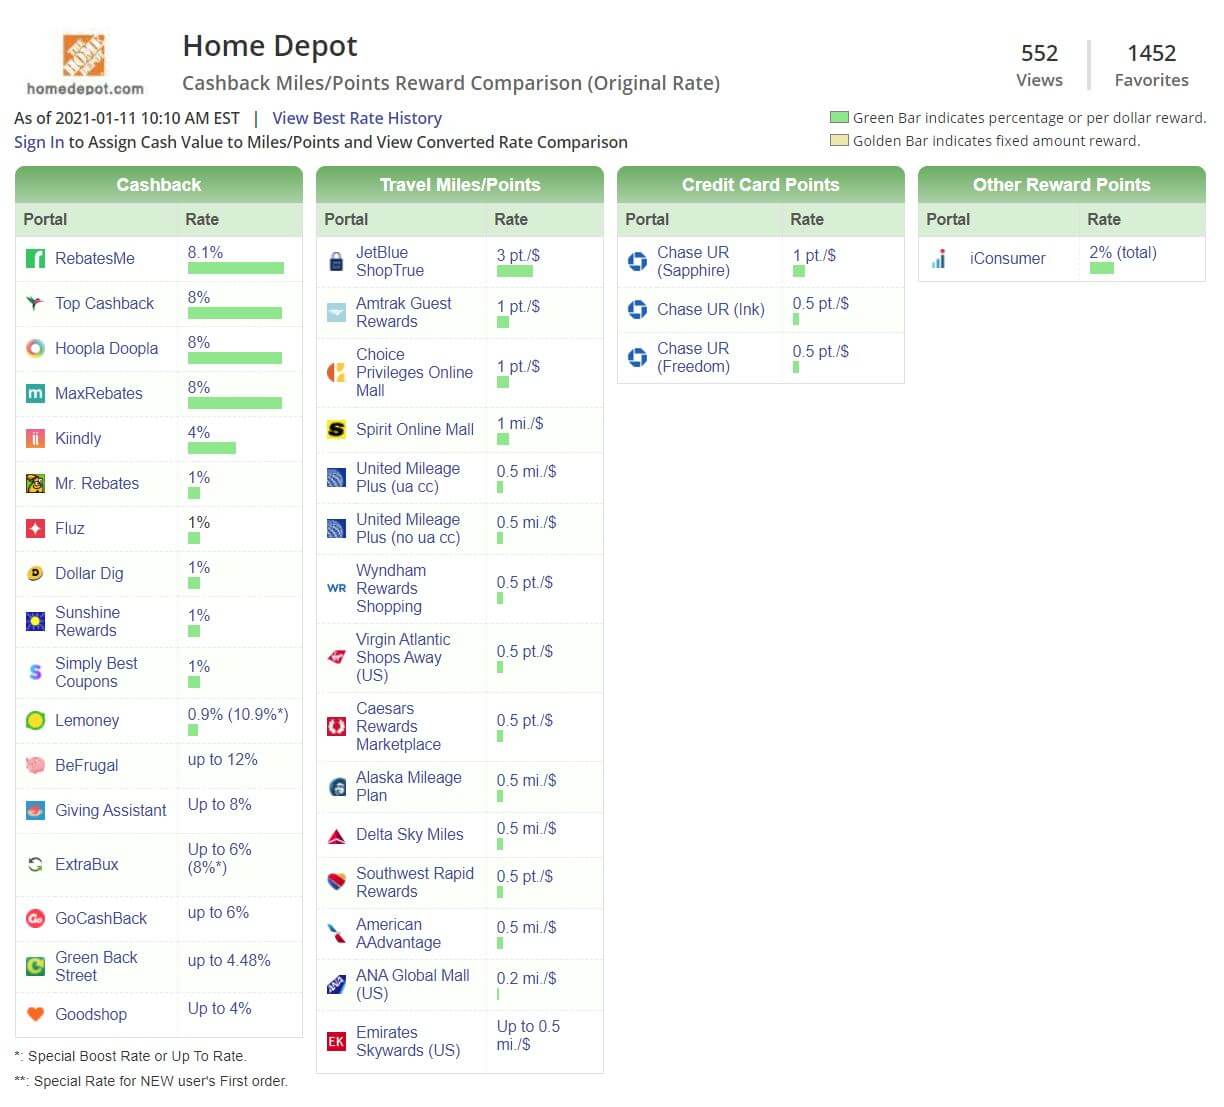Click the homedepot.com text under logo
This screenshot has width=1224, height=1107.
click(x=85, y=88)
